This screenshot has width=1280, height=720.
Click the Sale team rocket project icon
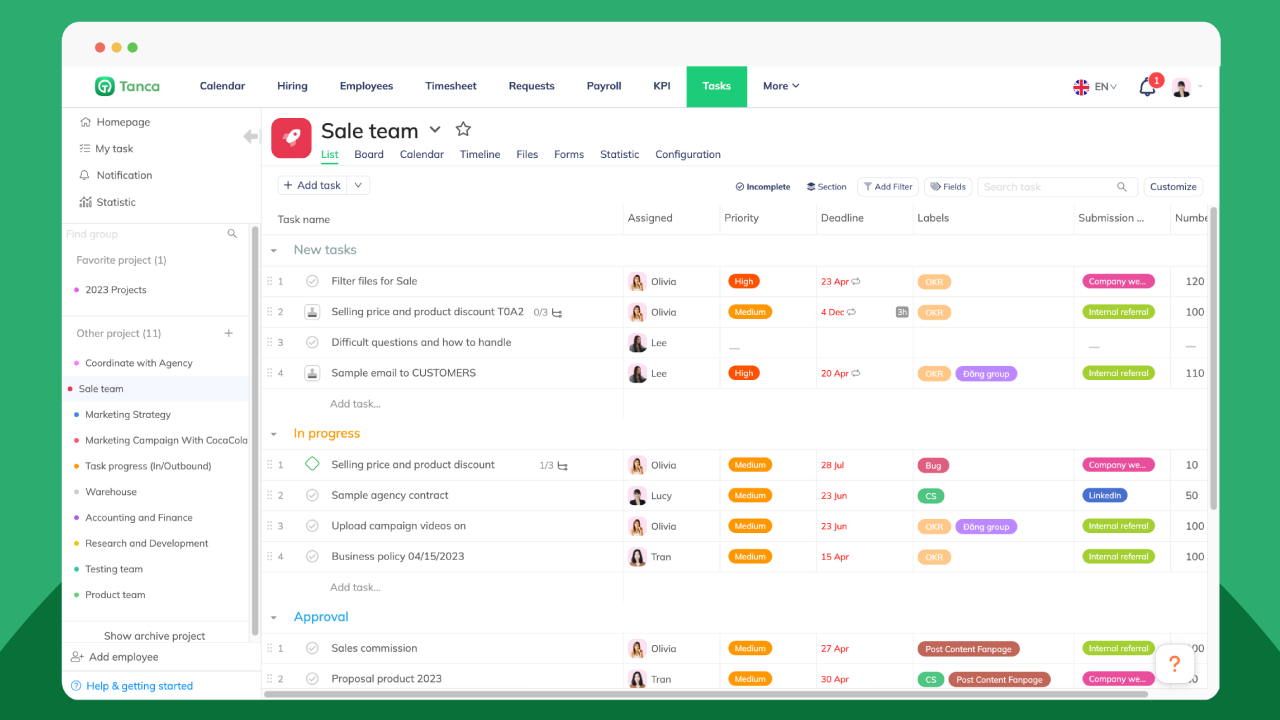pyautogui.click(x=290, y=137)
